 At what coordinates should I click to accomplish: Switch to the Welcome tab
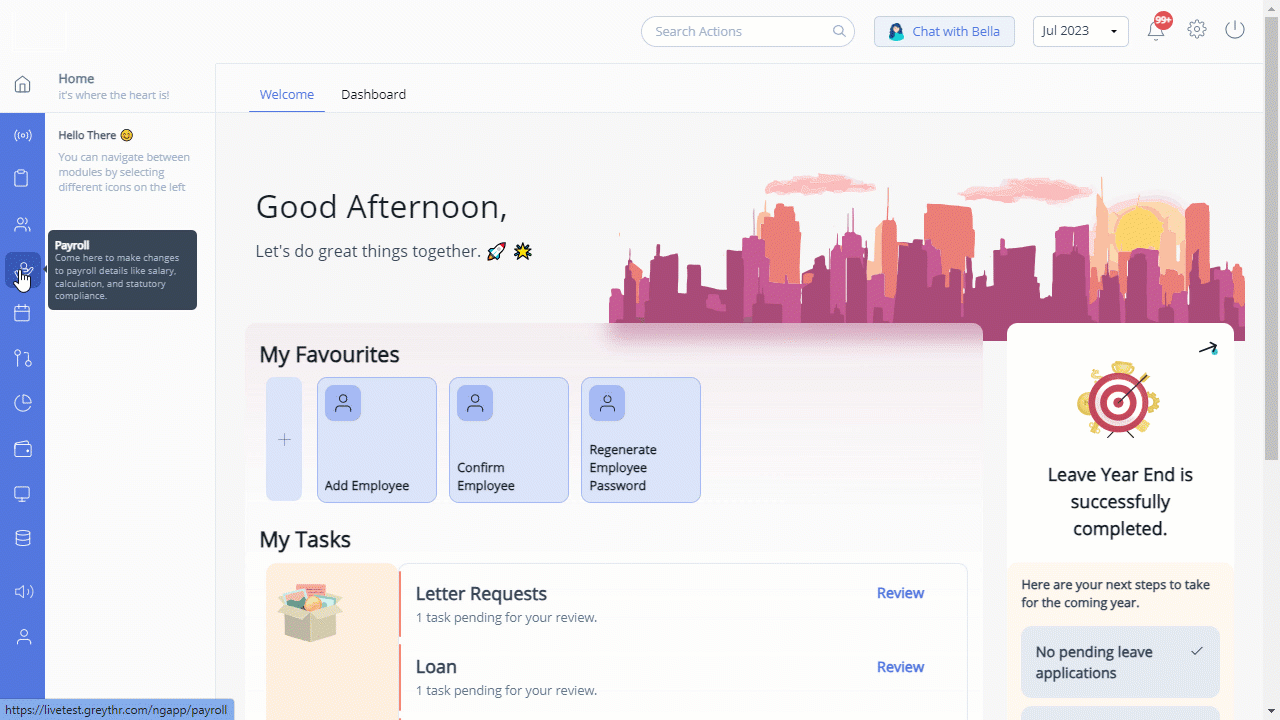point(287,94)
